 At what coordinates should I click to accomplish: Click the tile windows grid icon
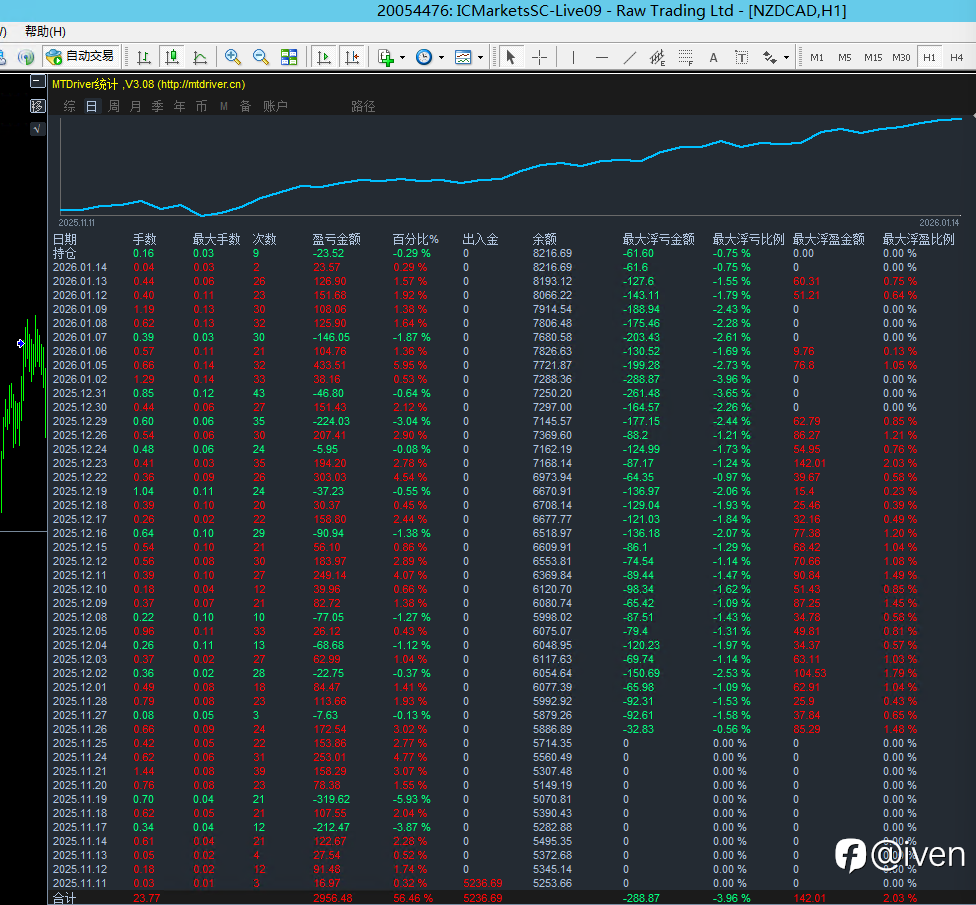(289, 57)
